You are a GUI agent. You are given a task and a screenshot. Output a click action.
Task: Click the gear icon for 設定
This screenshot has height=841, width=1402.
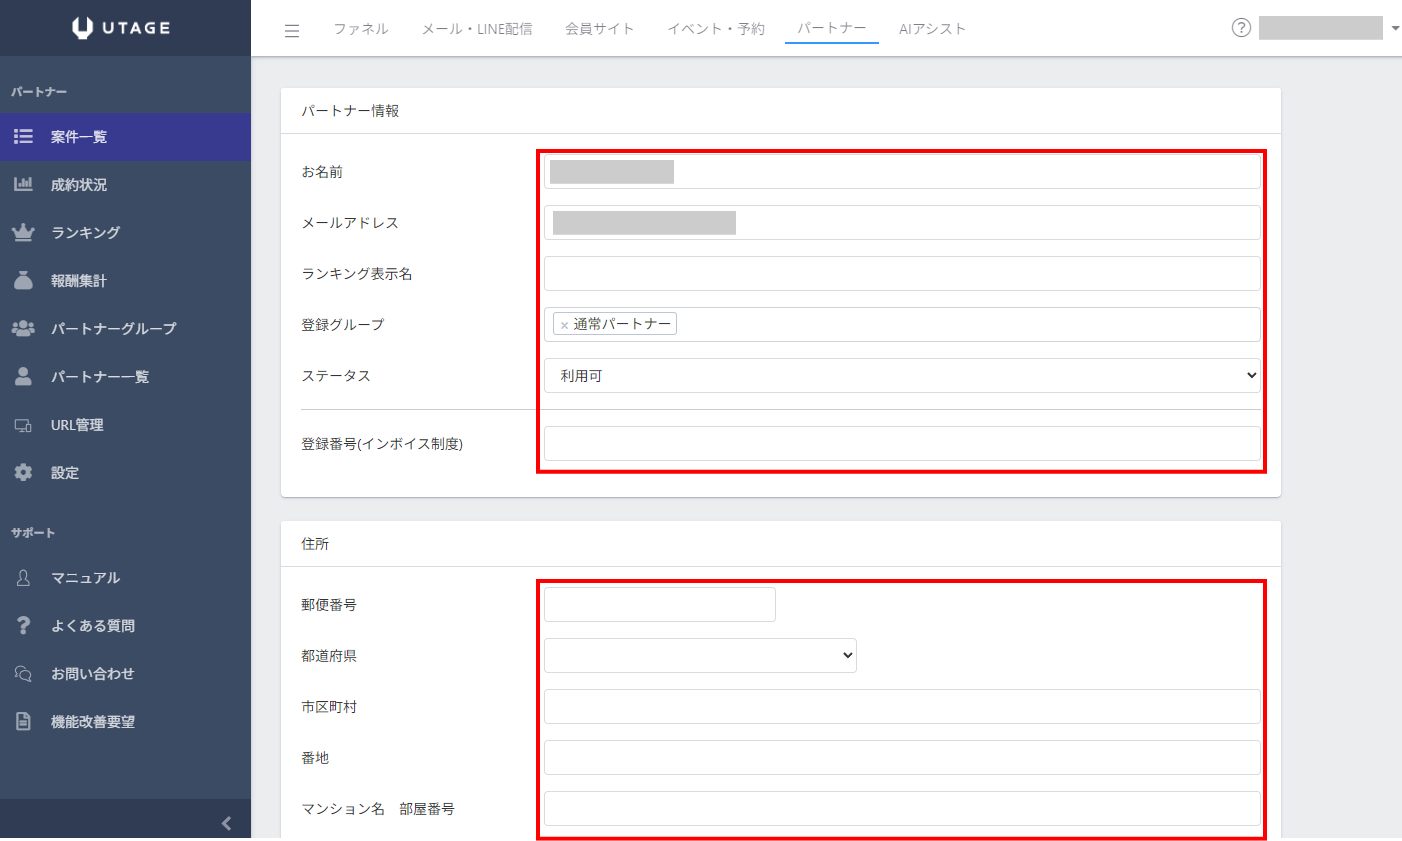point(23,473)
